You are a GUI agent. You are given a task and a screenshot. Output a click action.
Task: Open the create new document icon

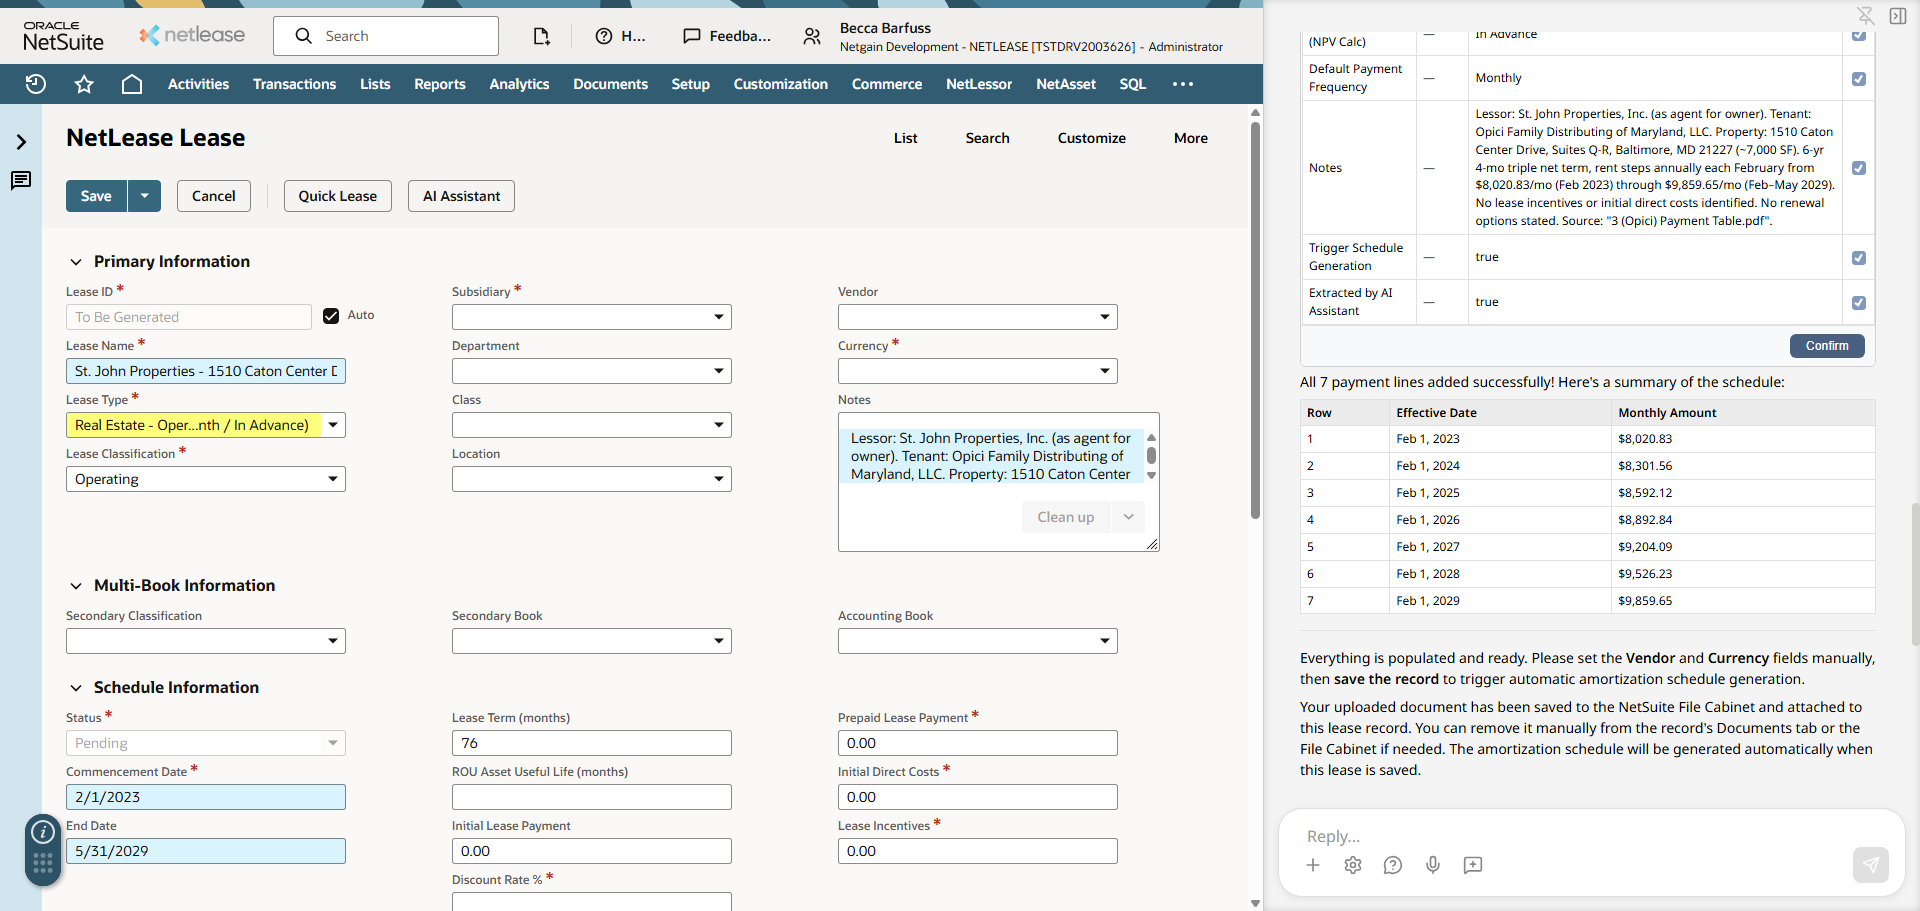541,36
